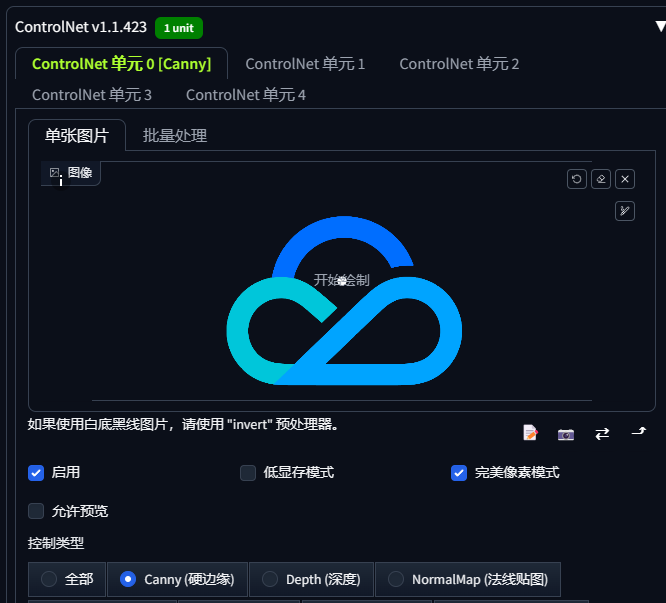Click the ControlNet v1.1.423 header title
The image size is (666, 603).
pyautogui.click(x=81, y=27)
